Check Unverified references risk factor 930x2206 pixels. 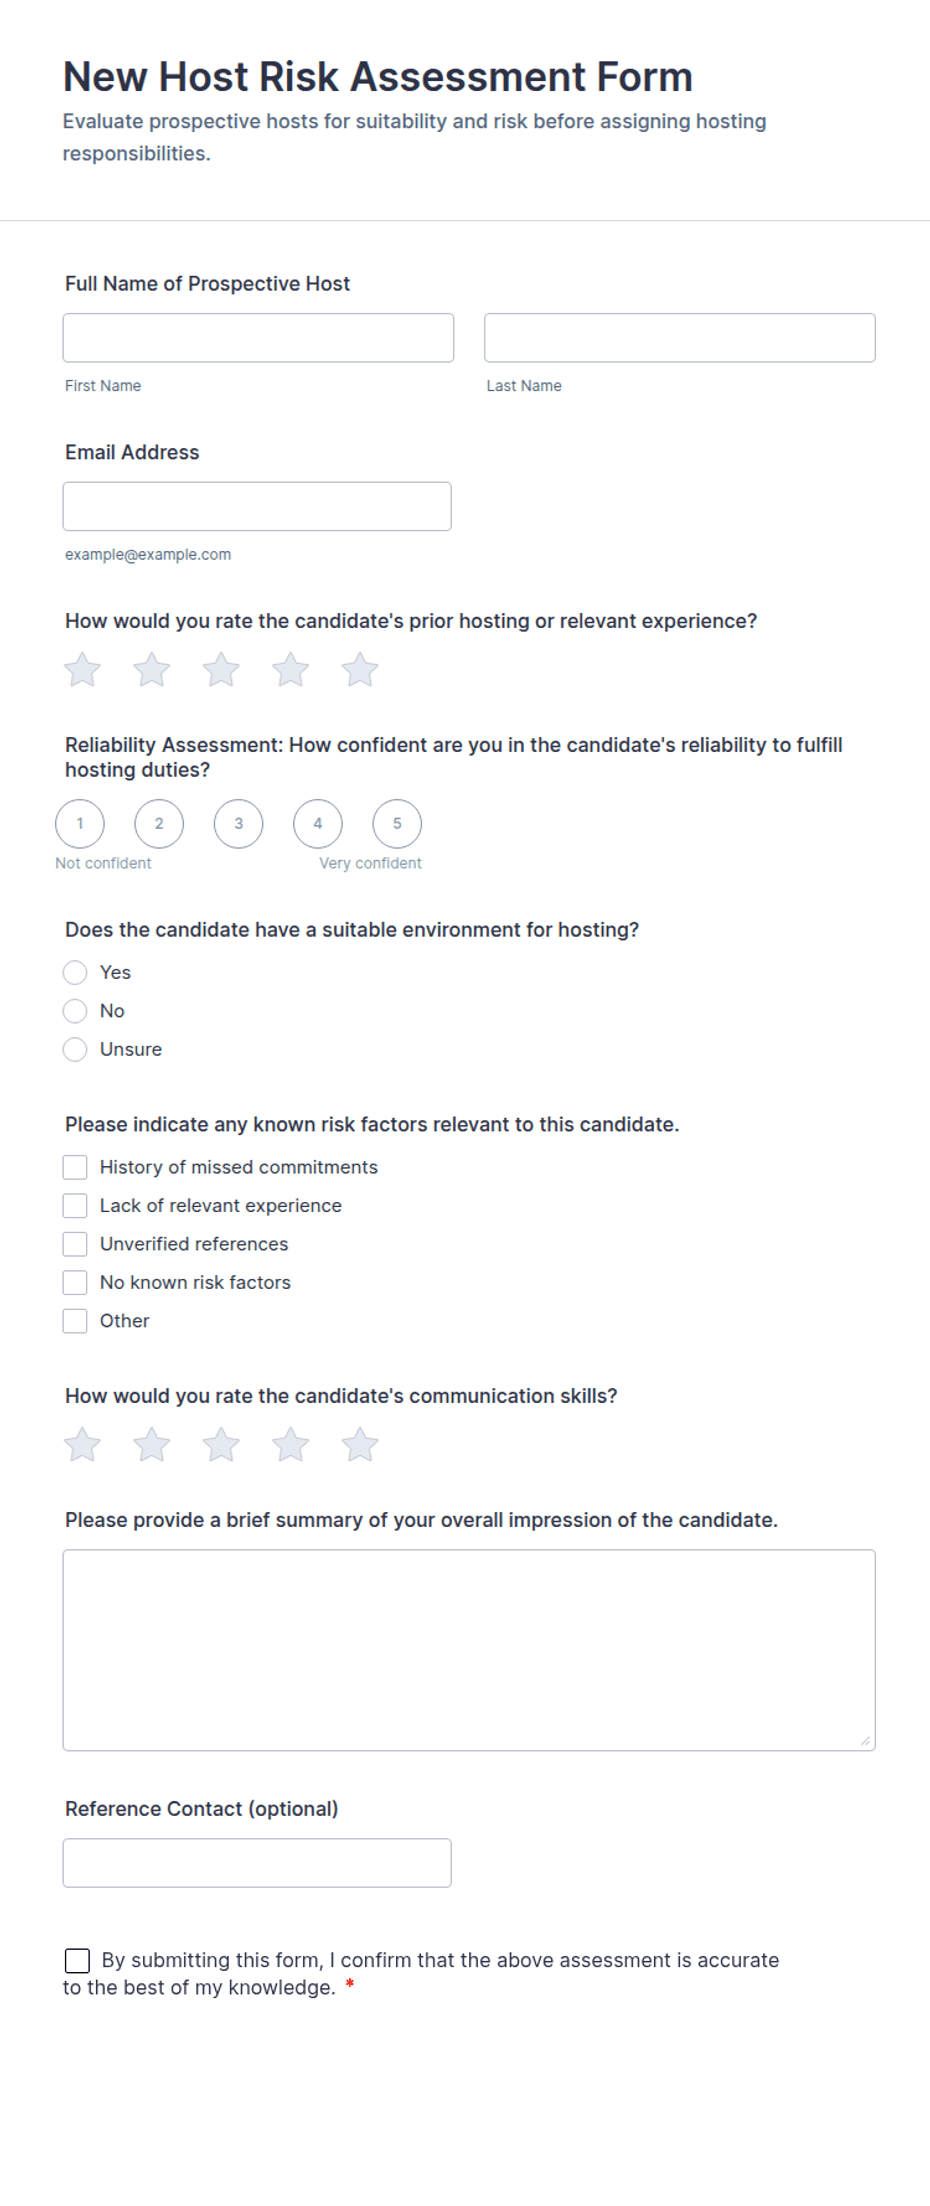pyautogui.click(x=75, y=1245)
